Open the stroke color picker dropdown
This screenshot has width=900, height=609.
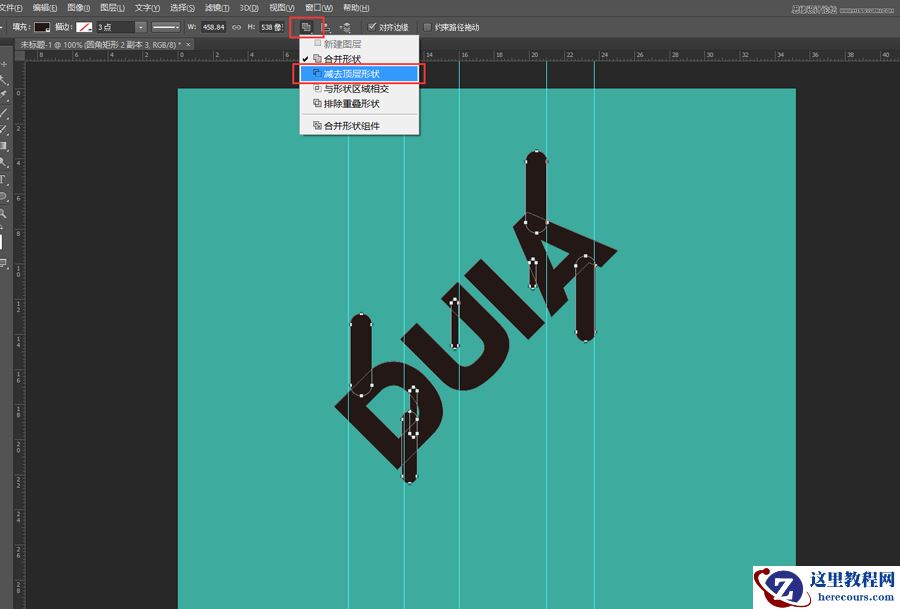(86, 27)
